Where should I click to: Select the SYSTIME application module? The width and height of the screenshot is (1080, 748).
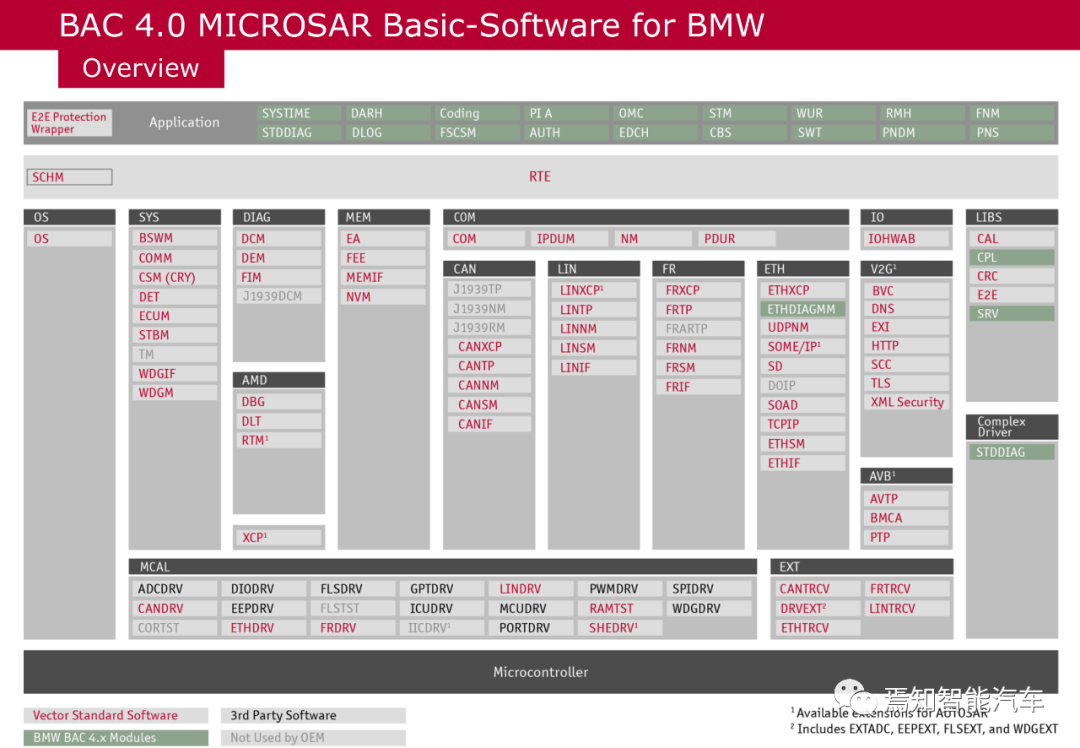click(x=299, y=113)
